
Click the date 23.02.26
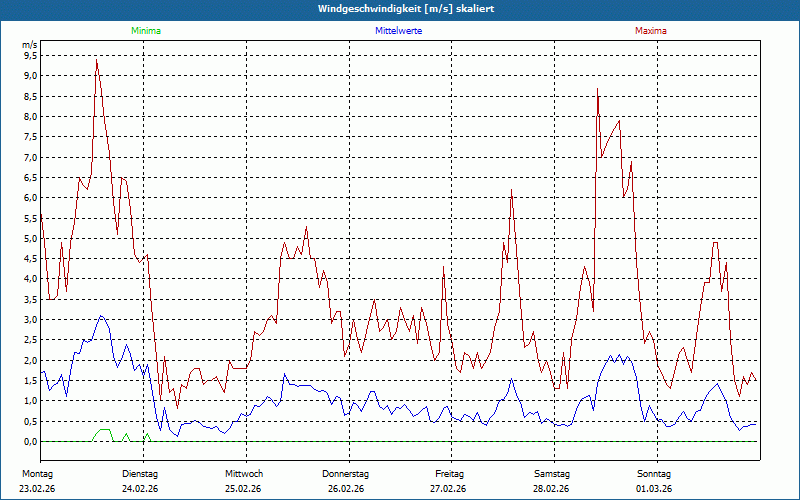coord(37,489)
